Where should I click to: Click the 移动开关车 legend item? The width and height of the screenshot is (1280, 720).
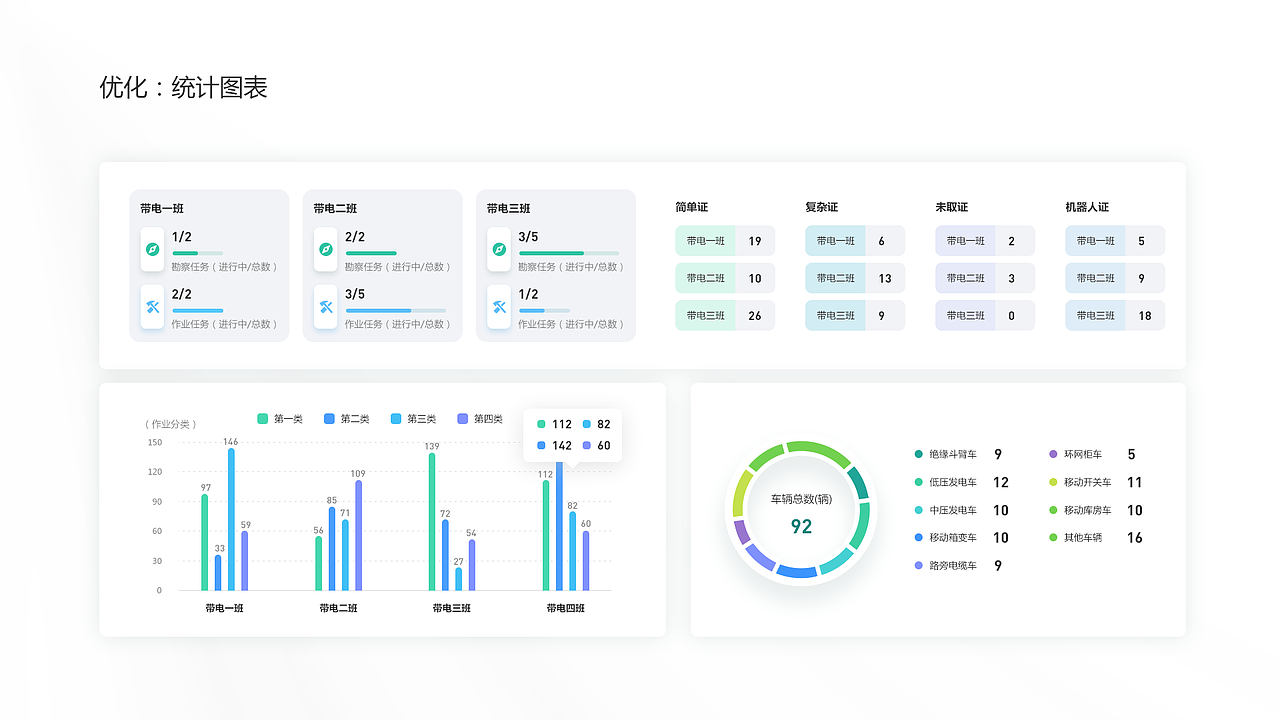tap(1095, 482)
